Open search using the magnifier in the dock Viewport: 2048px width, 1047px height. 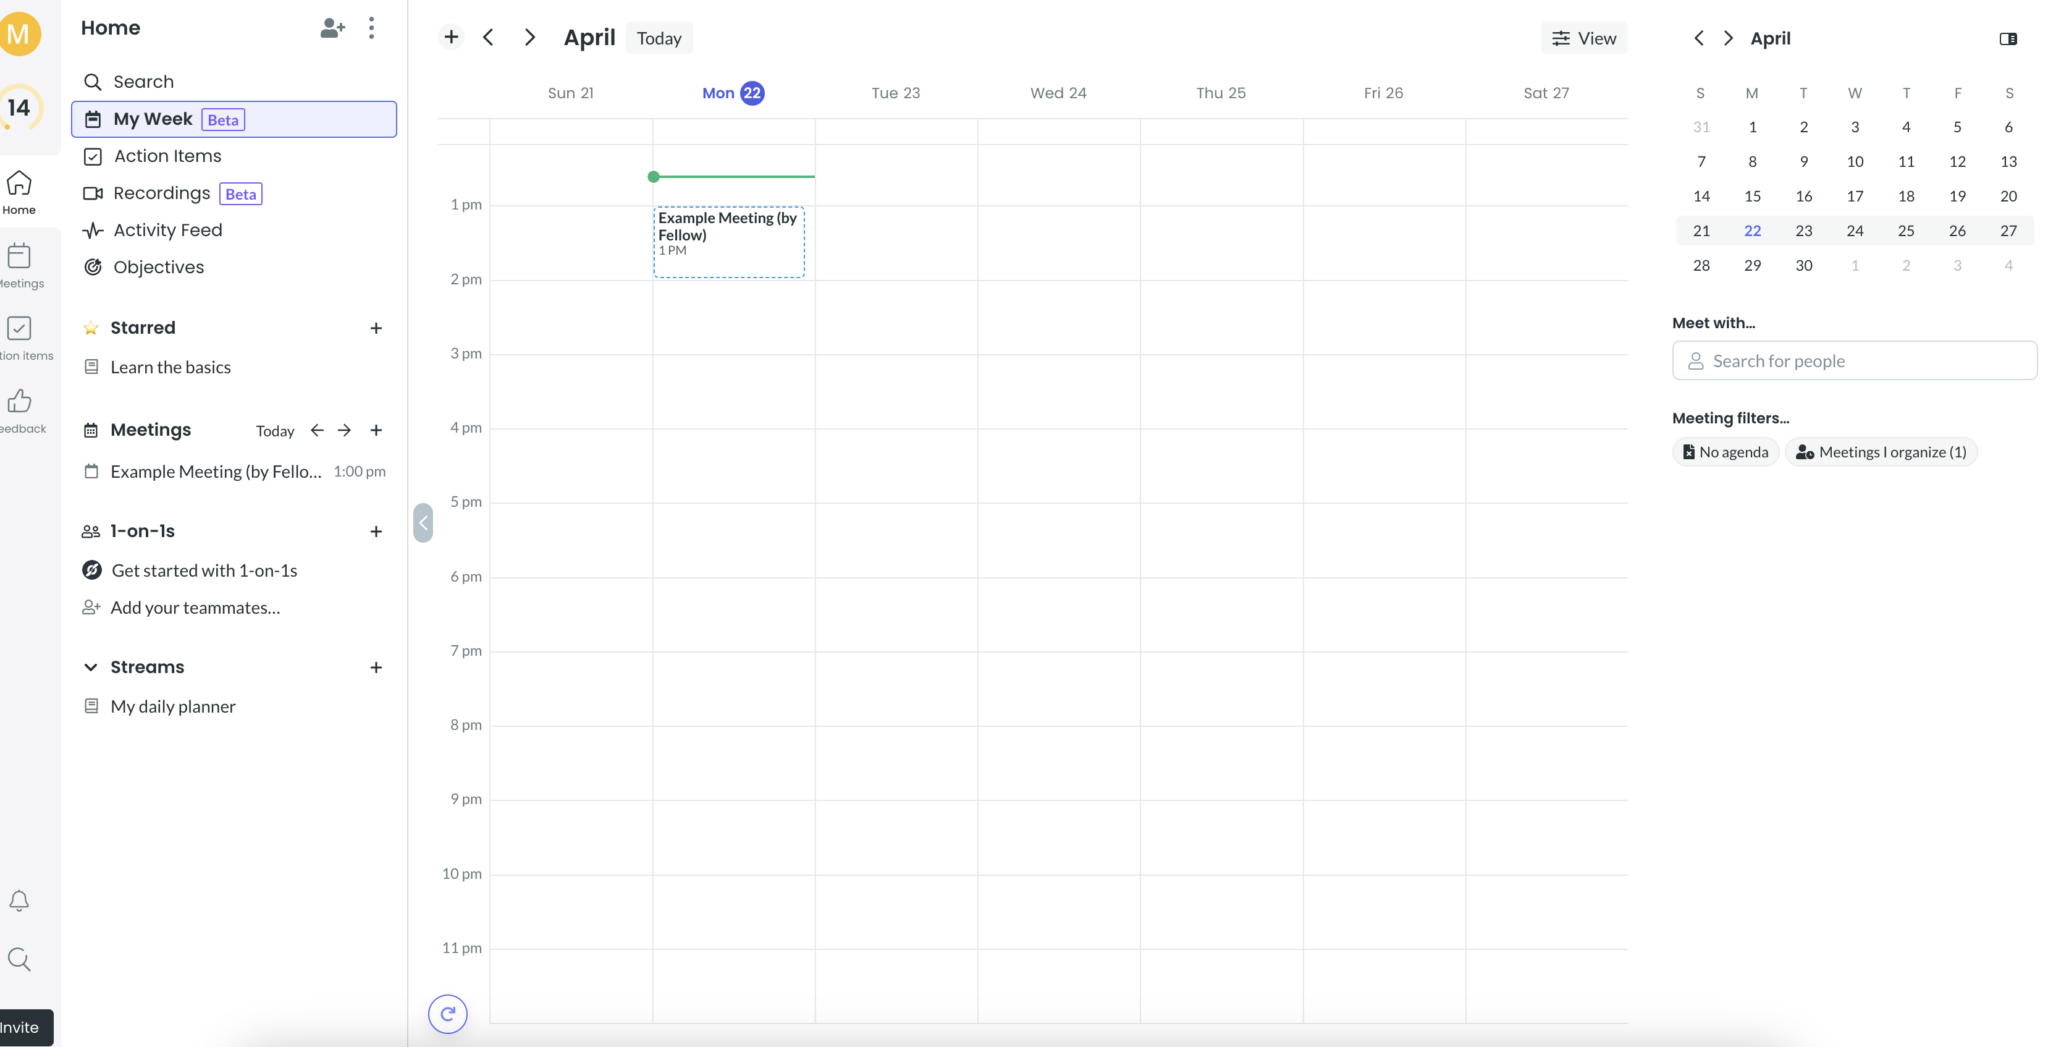(x=19, y=959)
